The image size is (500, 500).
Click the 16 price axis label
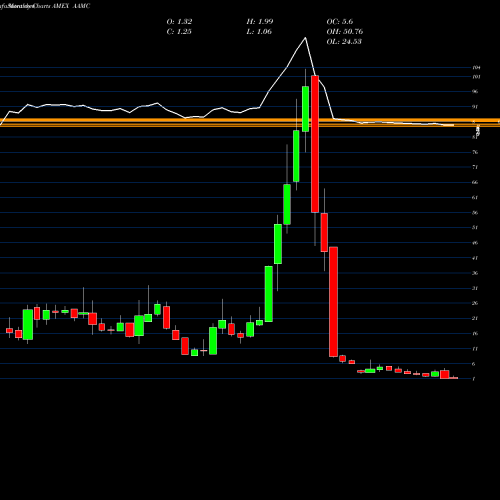point(475,334)
